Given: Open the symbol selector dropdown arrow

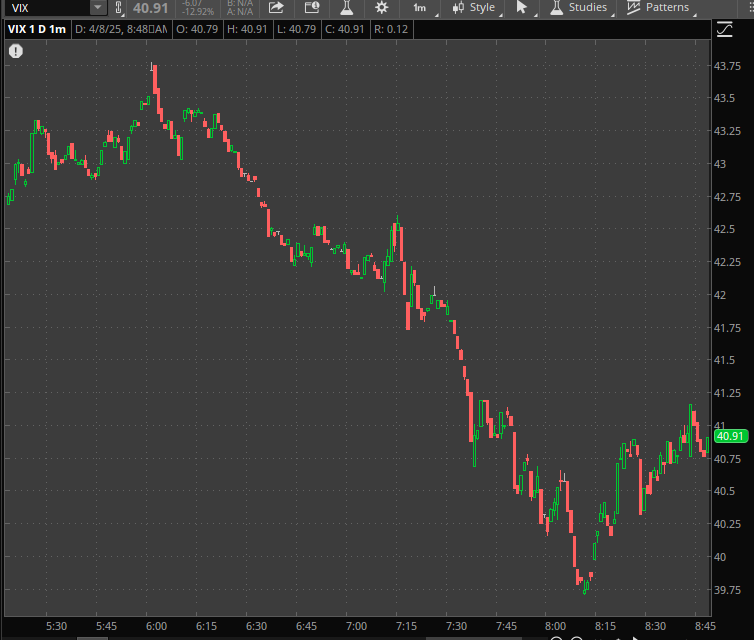Looking at the screenshot, I should [x=98, y=8].
